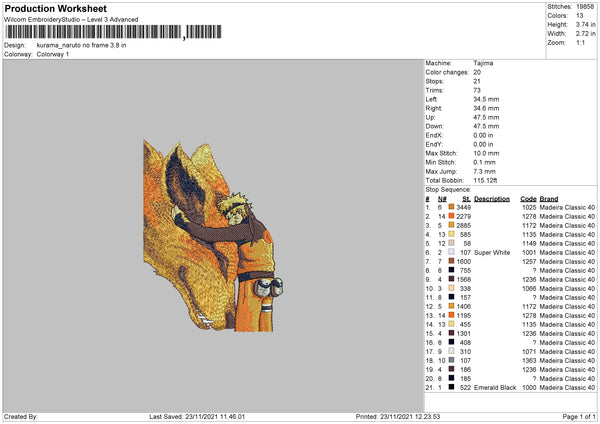Select 'Wilcom EmbroideryStudio – Level 3 Advanced' text
Screen dimensions: 600x424
(x=71, y=20)
